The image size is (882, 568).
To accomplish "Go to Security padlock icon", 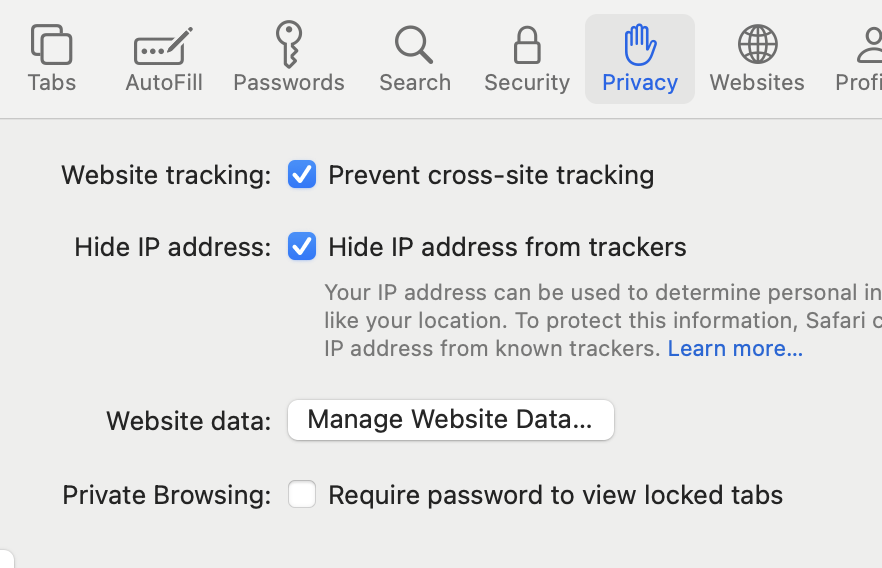I will click(526, 45).
